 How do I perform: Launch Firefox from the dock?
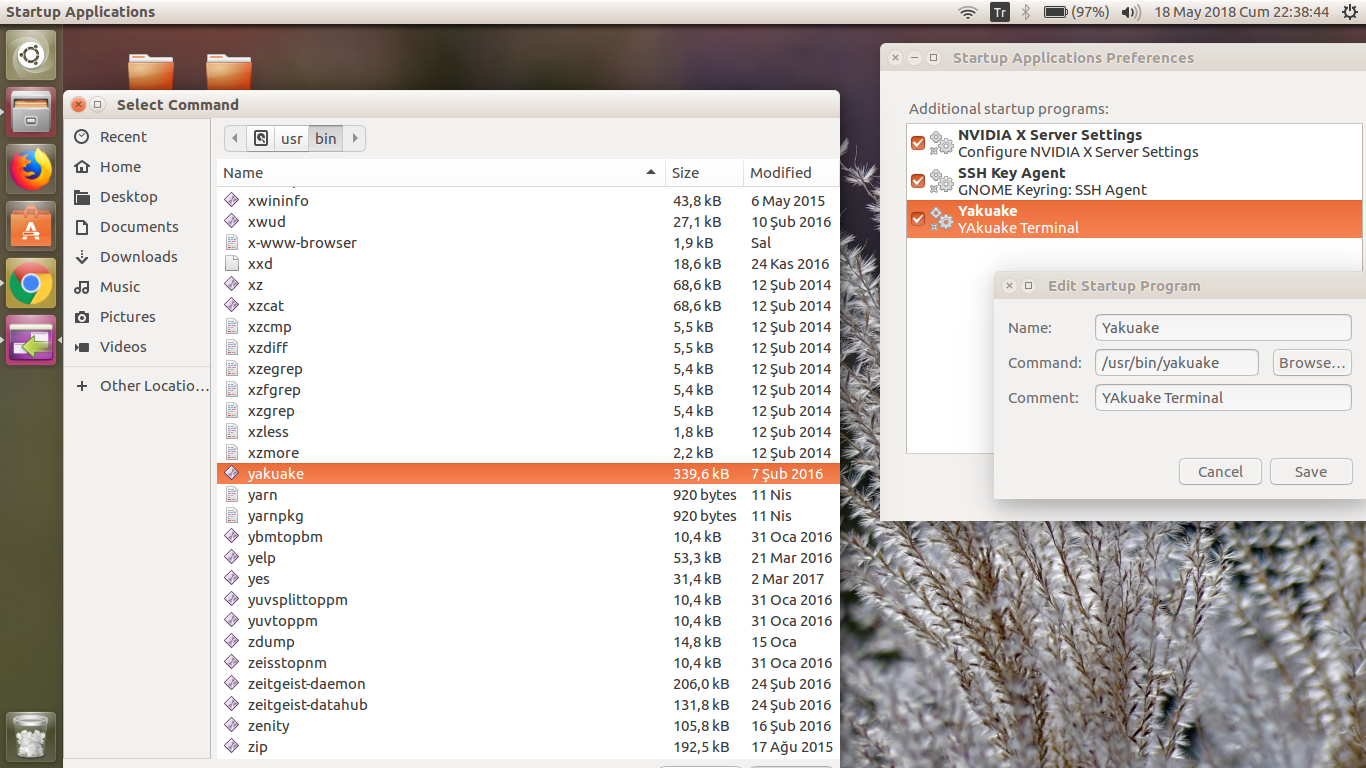[x=31, y=169]
